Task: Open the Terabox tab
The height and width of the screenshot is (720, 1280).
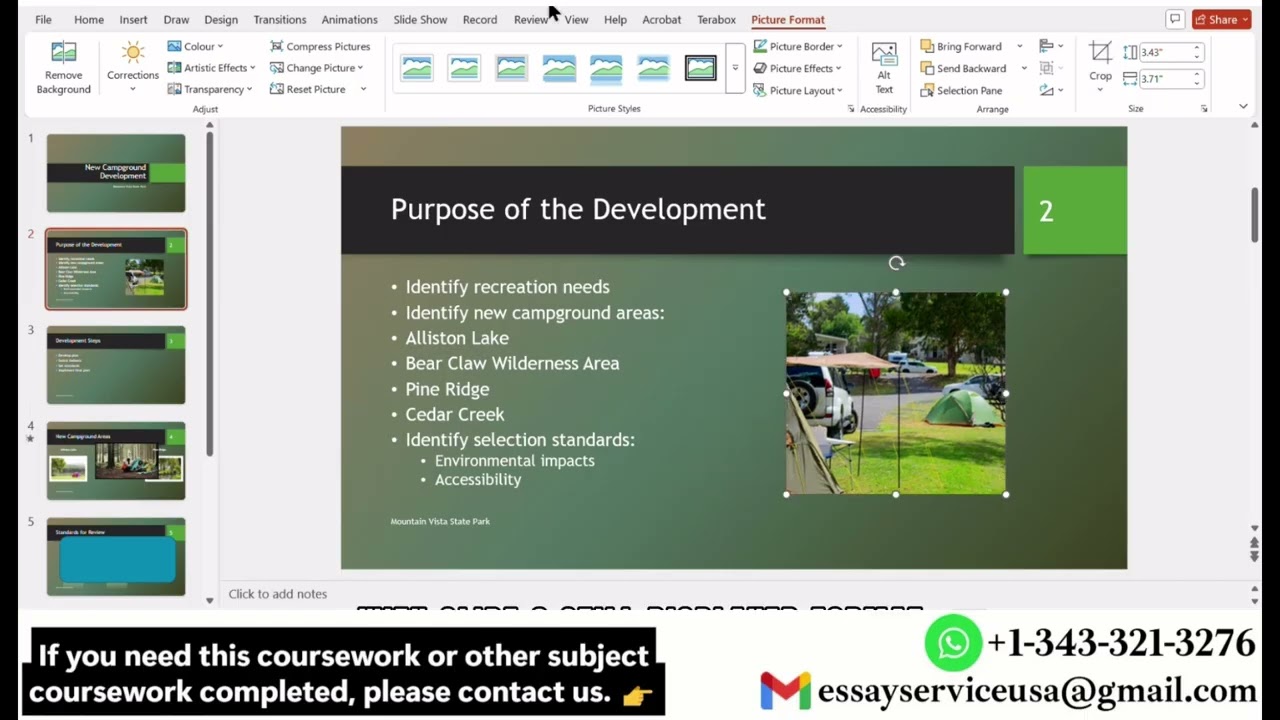Action: (x=716, y=19)
